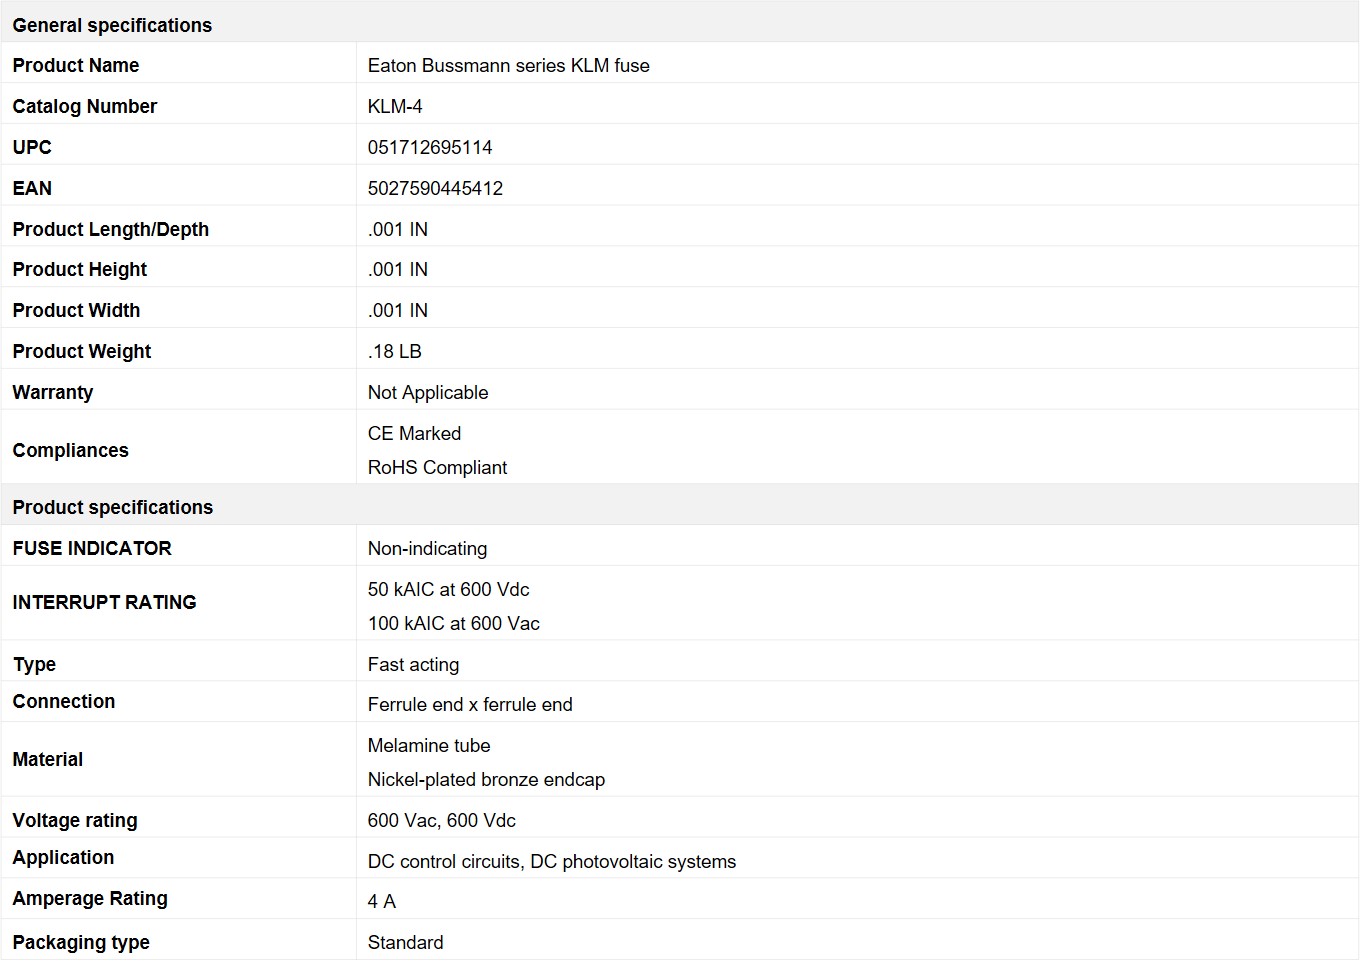Click the 100 kAIC at 600 Vac rating
The image size is (1360, 965).
click(x=453, y=623)
